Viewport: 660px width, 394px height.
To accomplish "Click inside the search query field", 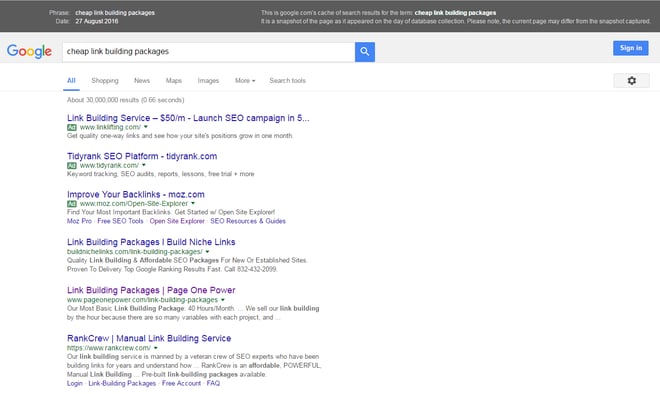I will [208, 52].
